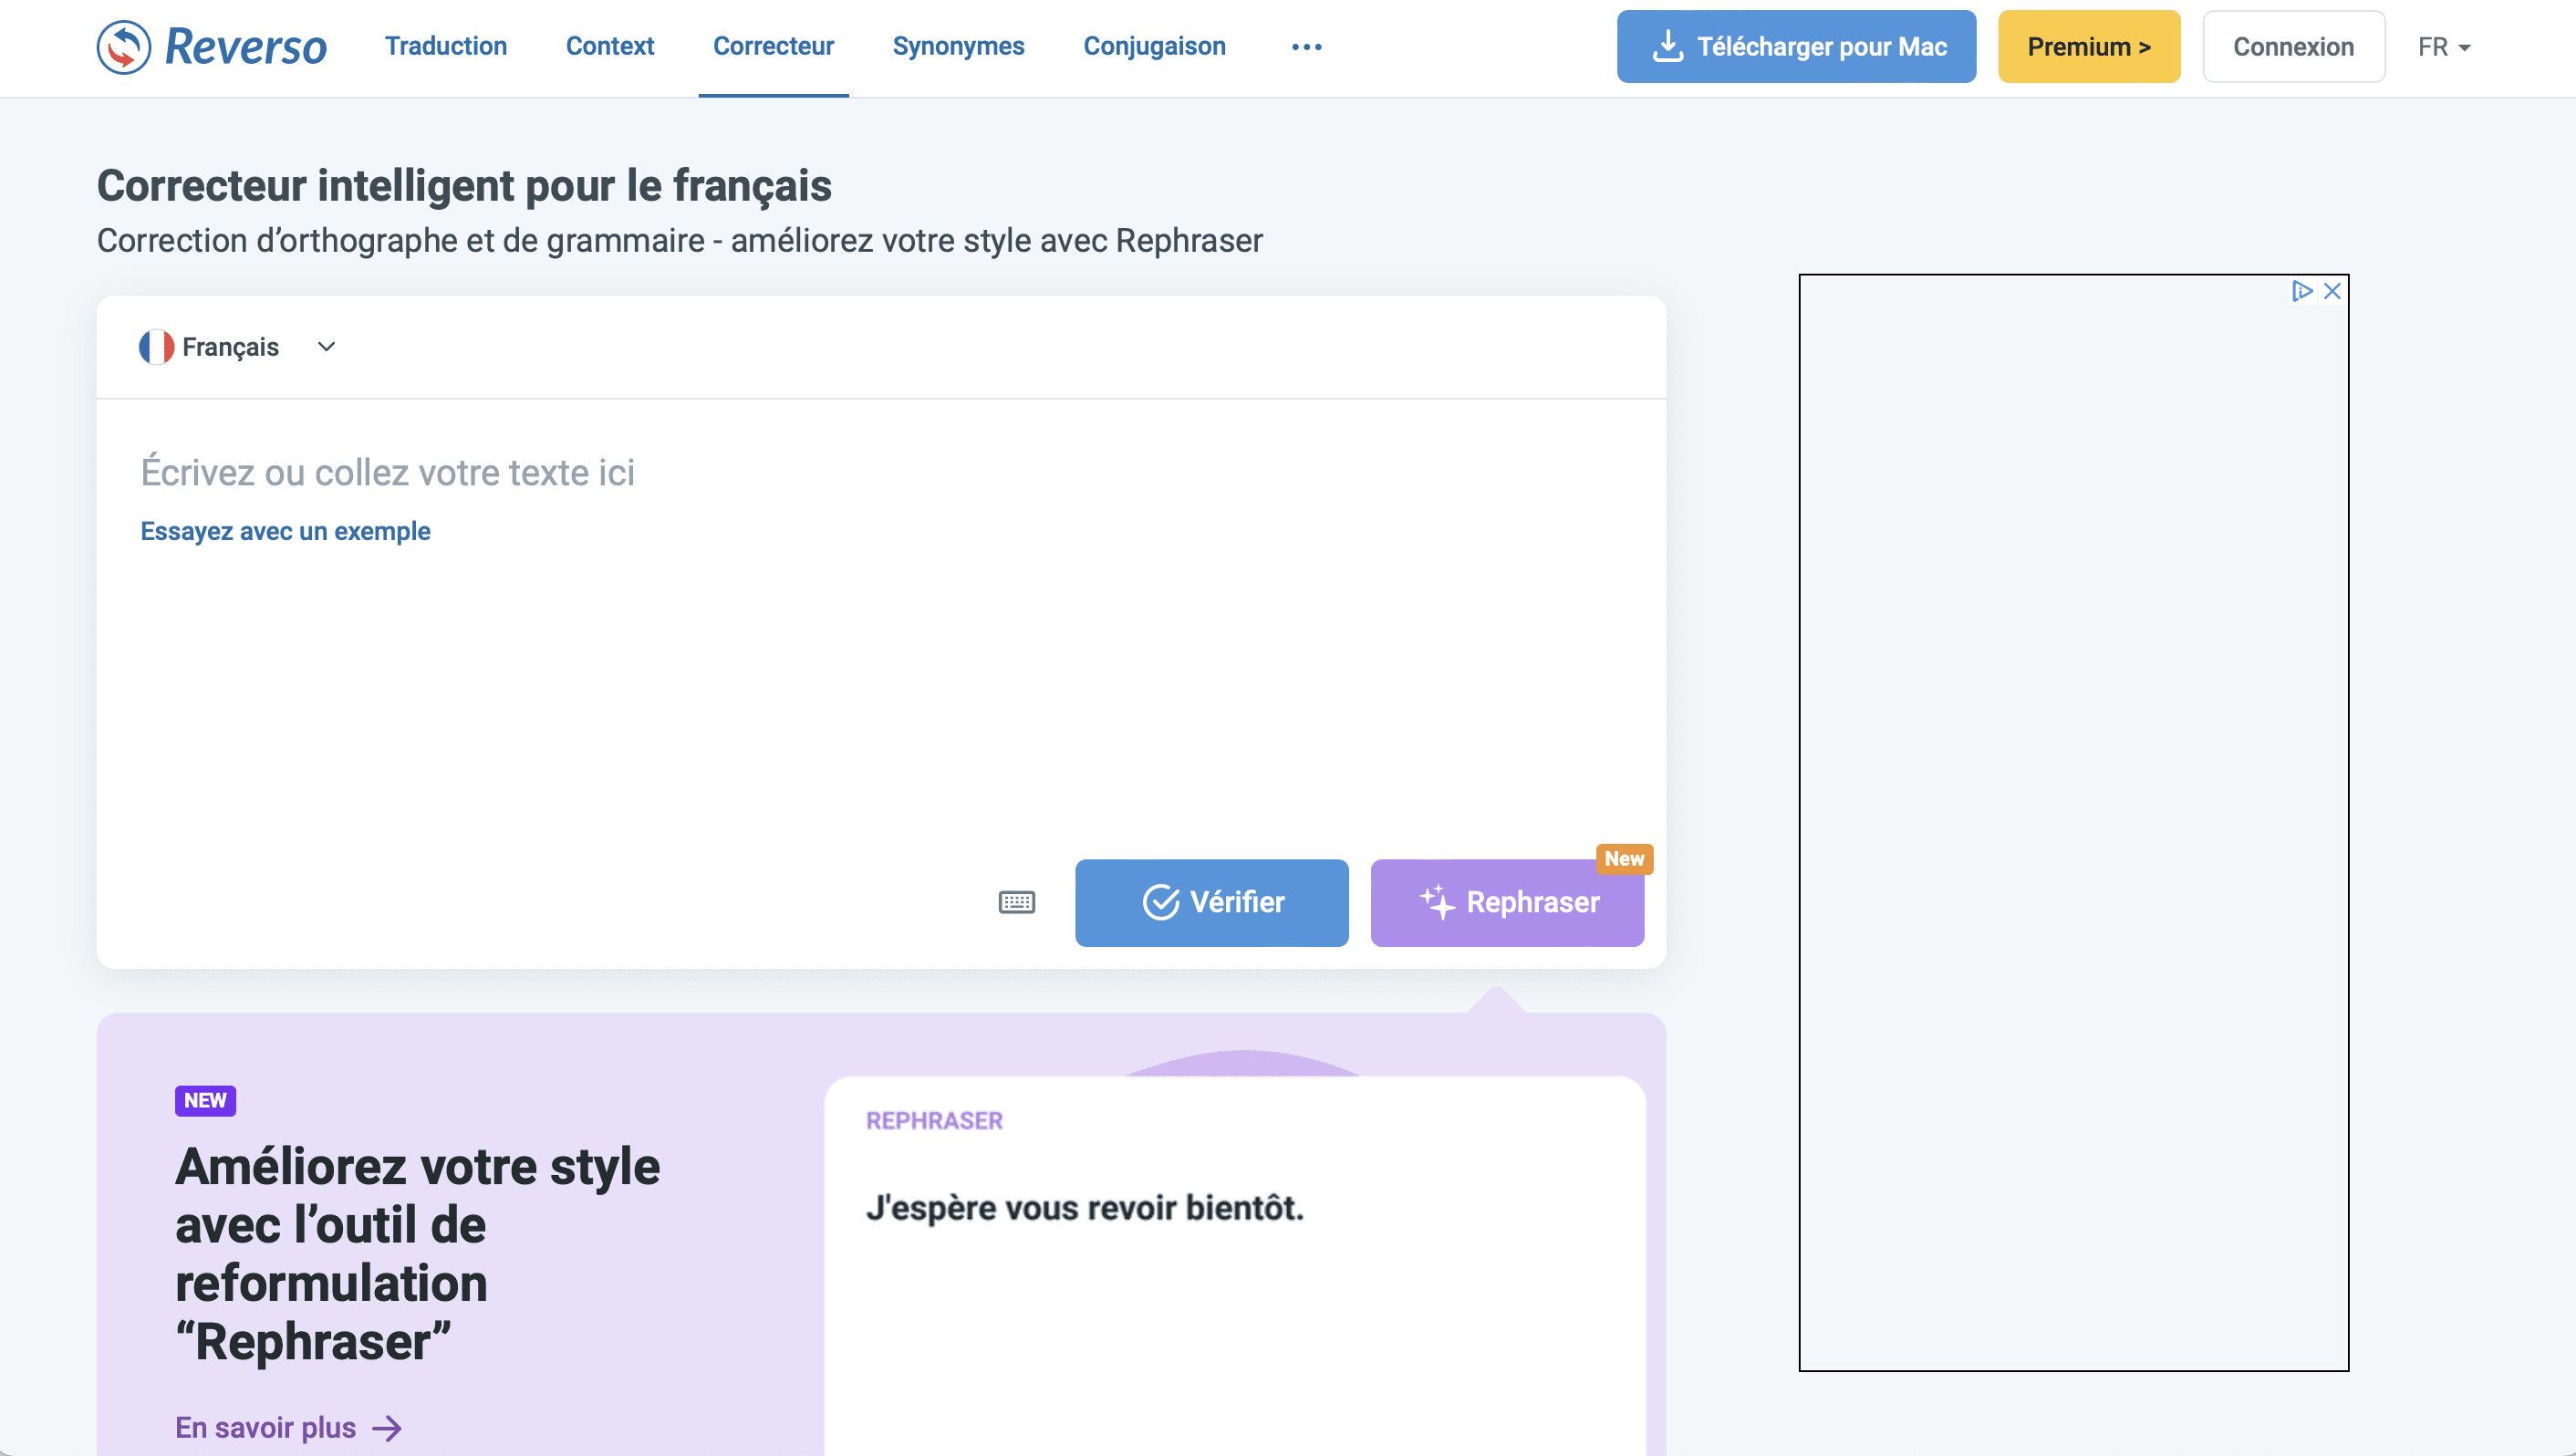Screen dimensions: 2576x1456
Task: Click the AdChoices info icon on the ad
Action: pyautogui.click(x=2304, y=290)
